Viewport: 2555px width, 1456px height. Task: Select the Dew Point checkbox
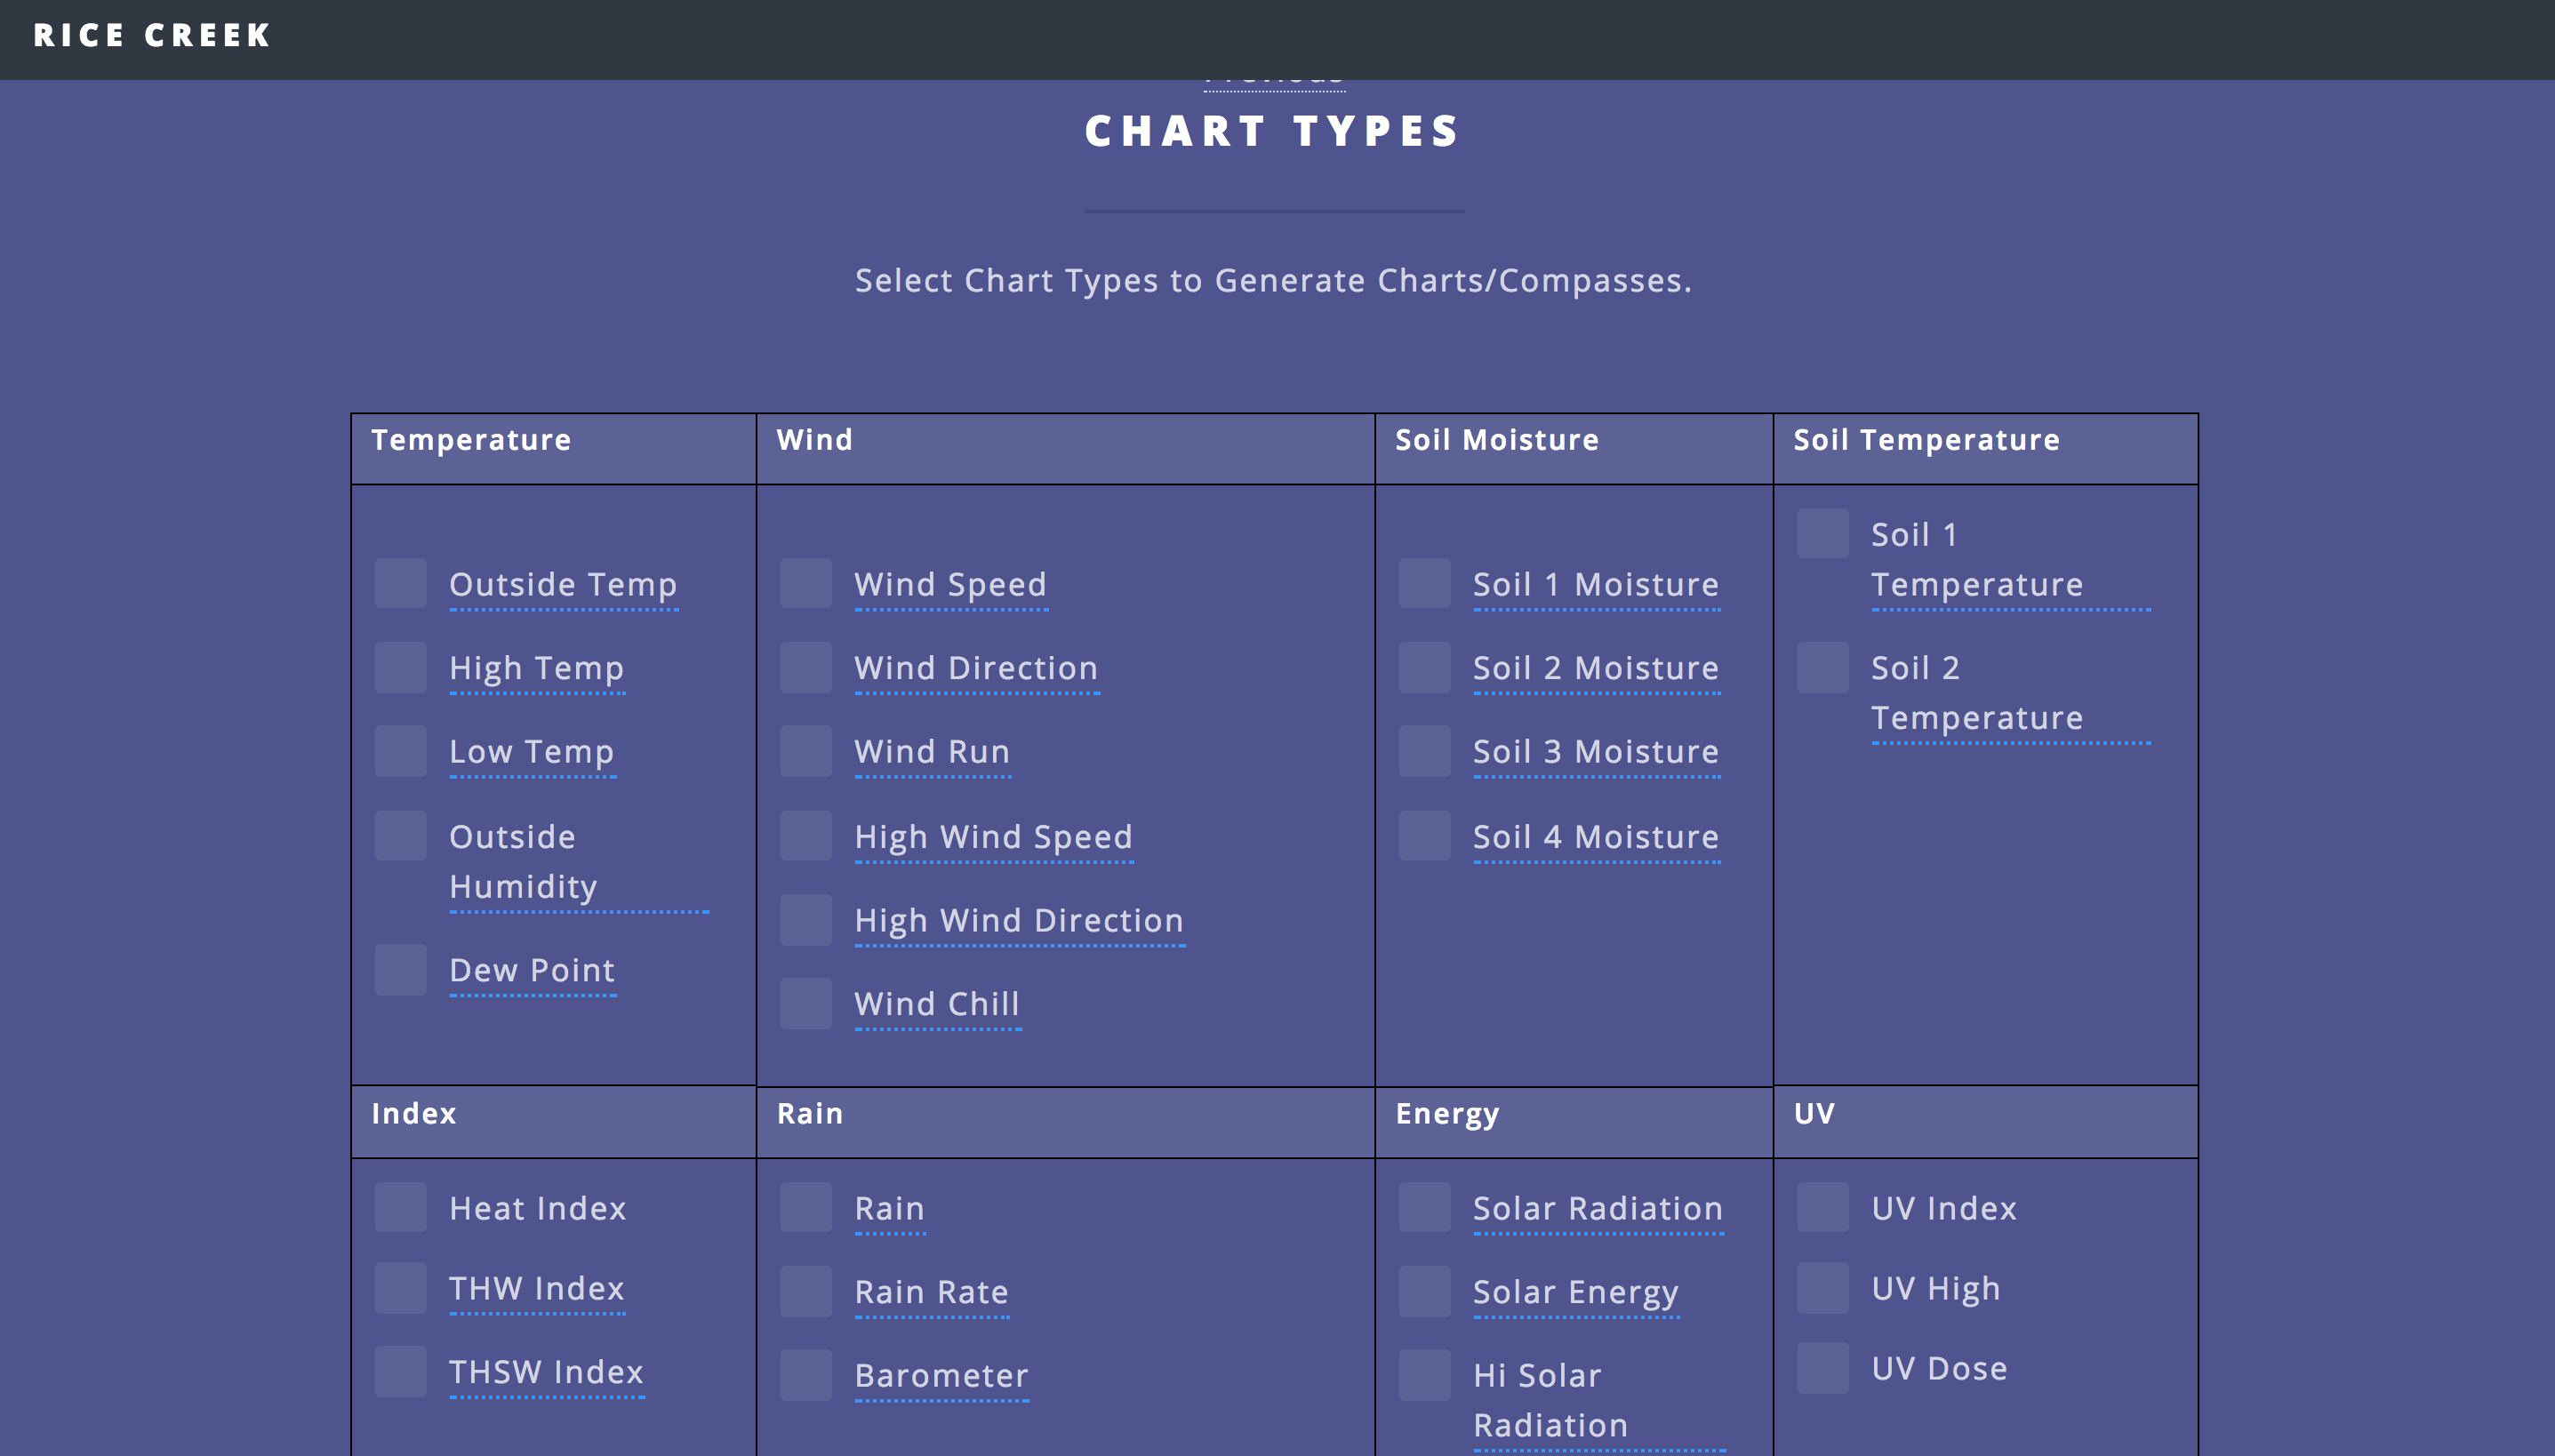point(400,969)
